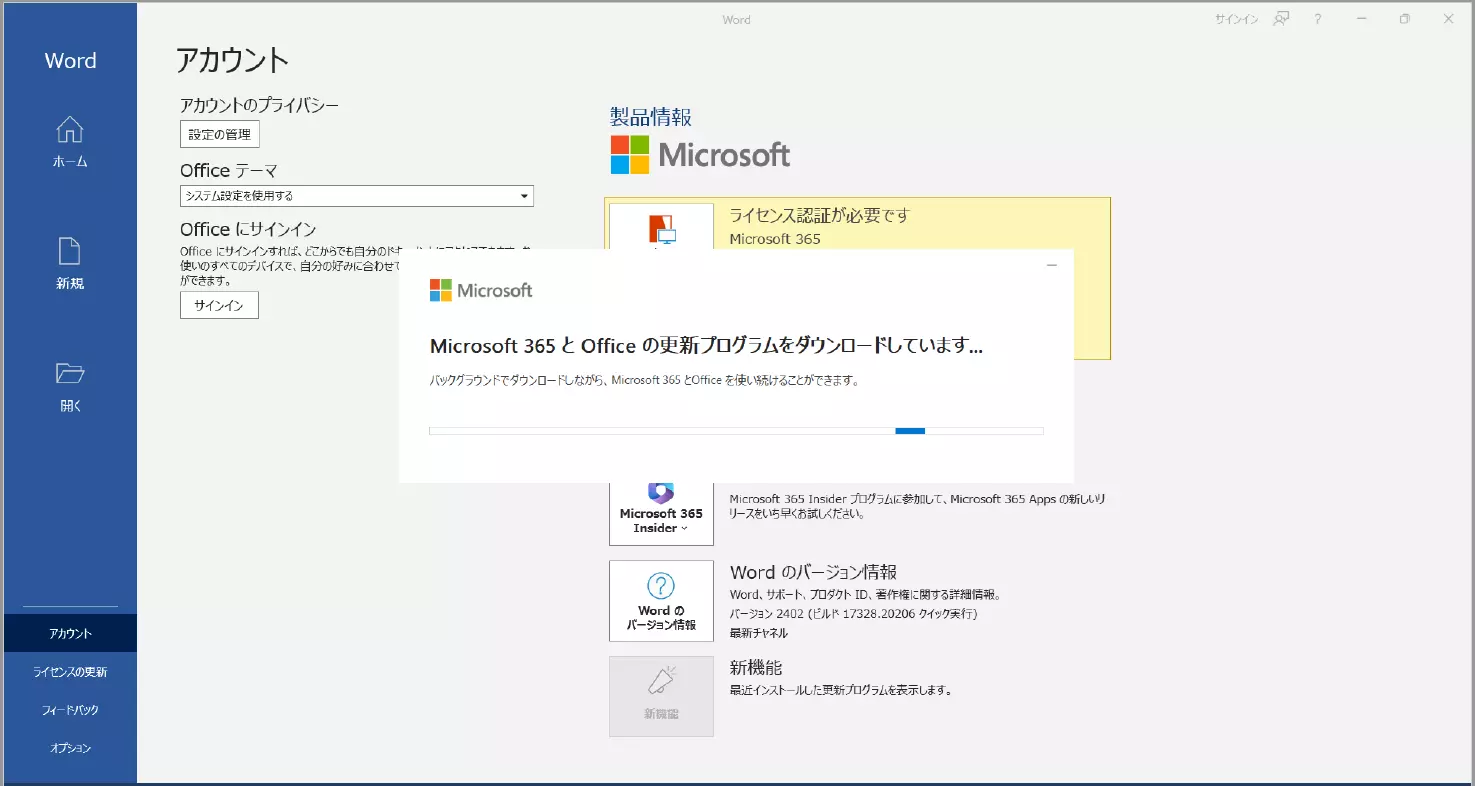Viewport: 1475px width, 786px height.
Task: Click the Home icon in sidebar
Action: [69, 131]
